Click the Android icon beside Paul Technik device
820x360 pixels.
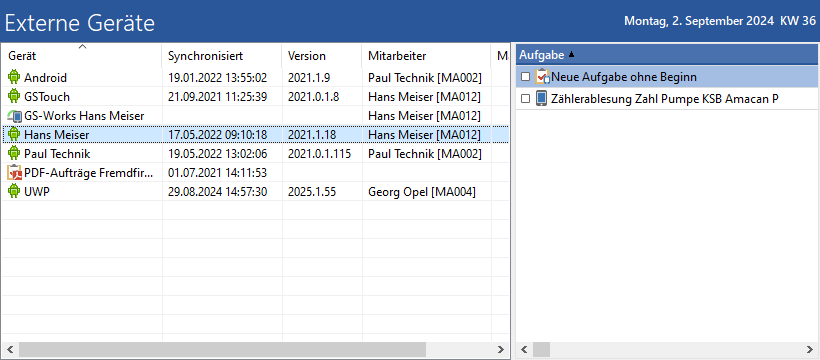click(x=14, y=153)
